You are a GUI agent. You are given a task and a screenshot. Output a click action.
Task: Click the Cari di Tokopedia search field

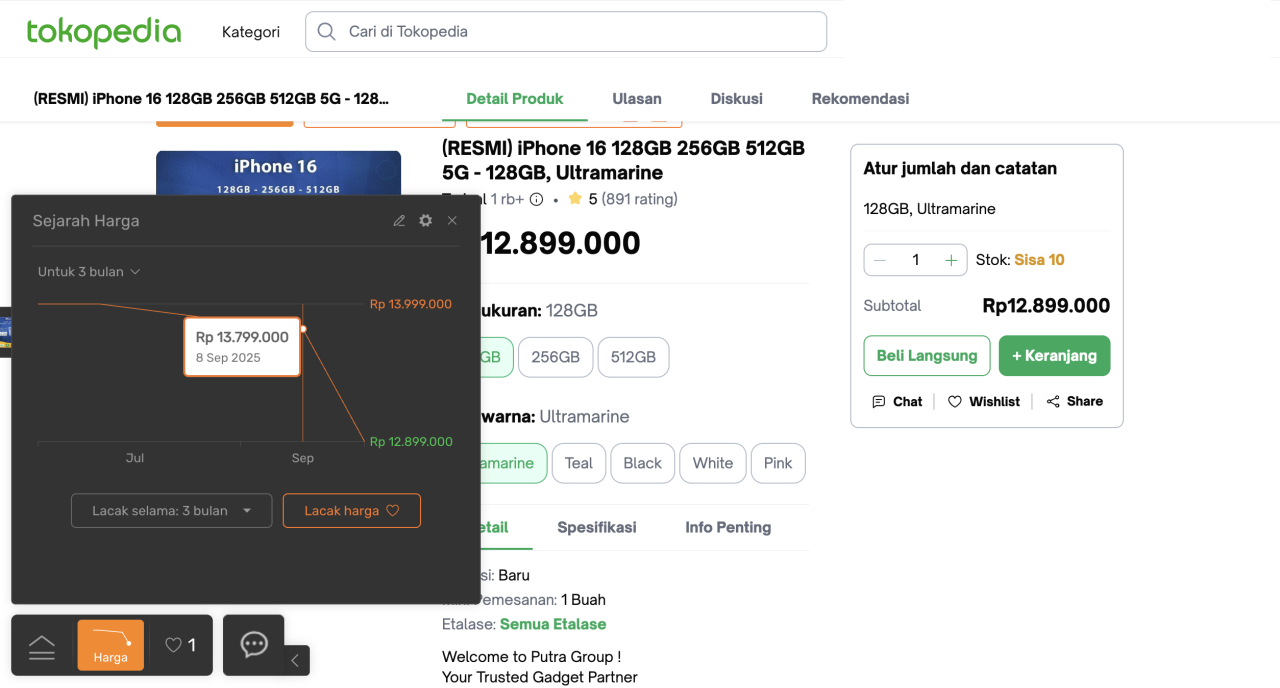566,31
